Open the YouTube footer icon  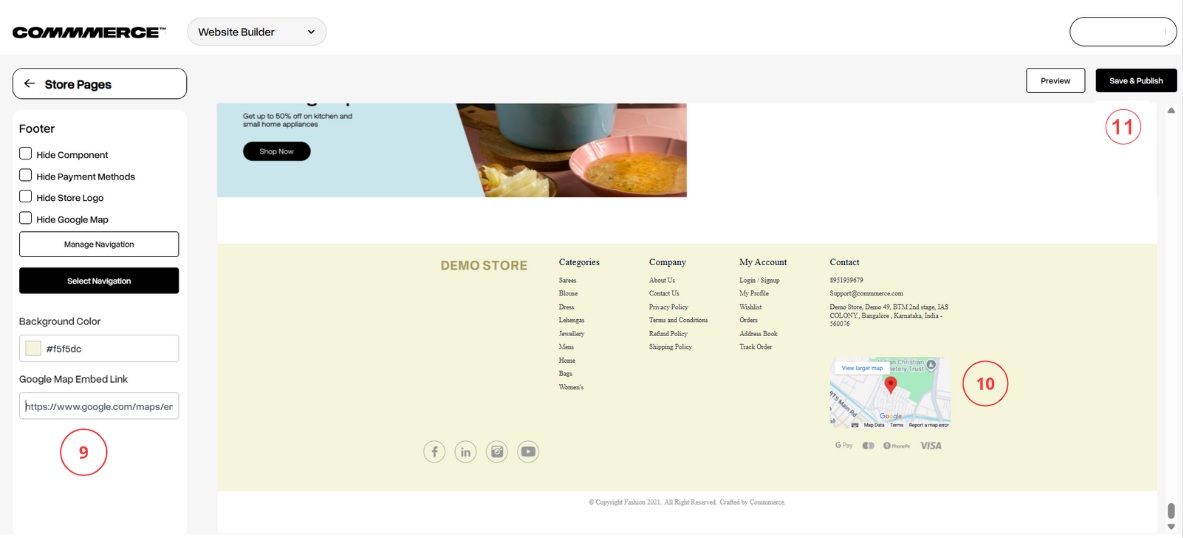[x=528, y=452]
